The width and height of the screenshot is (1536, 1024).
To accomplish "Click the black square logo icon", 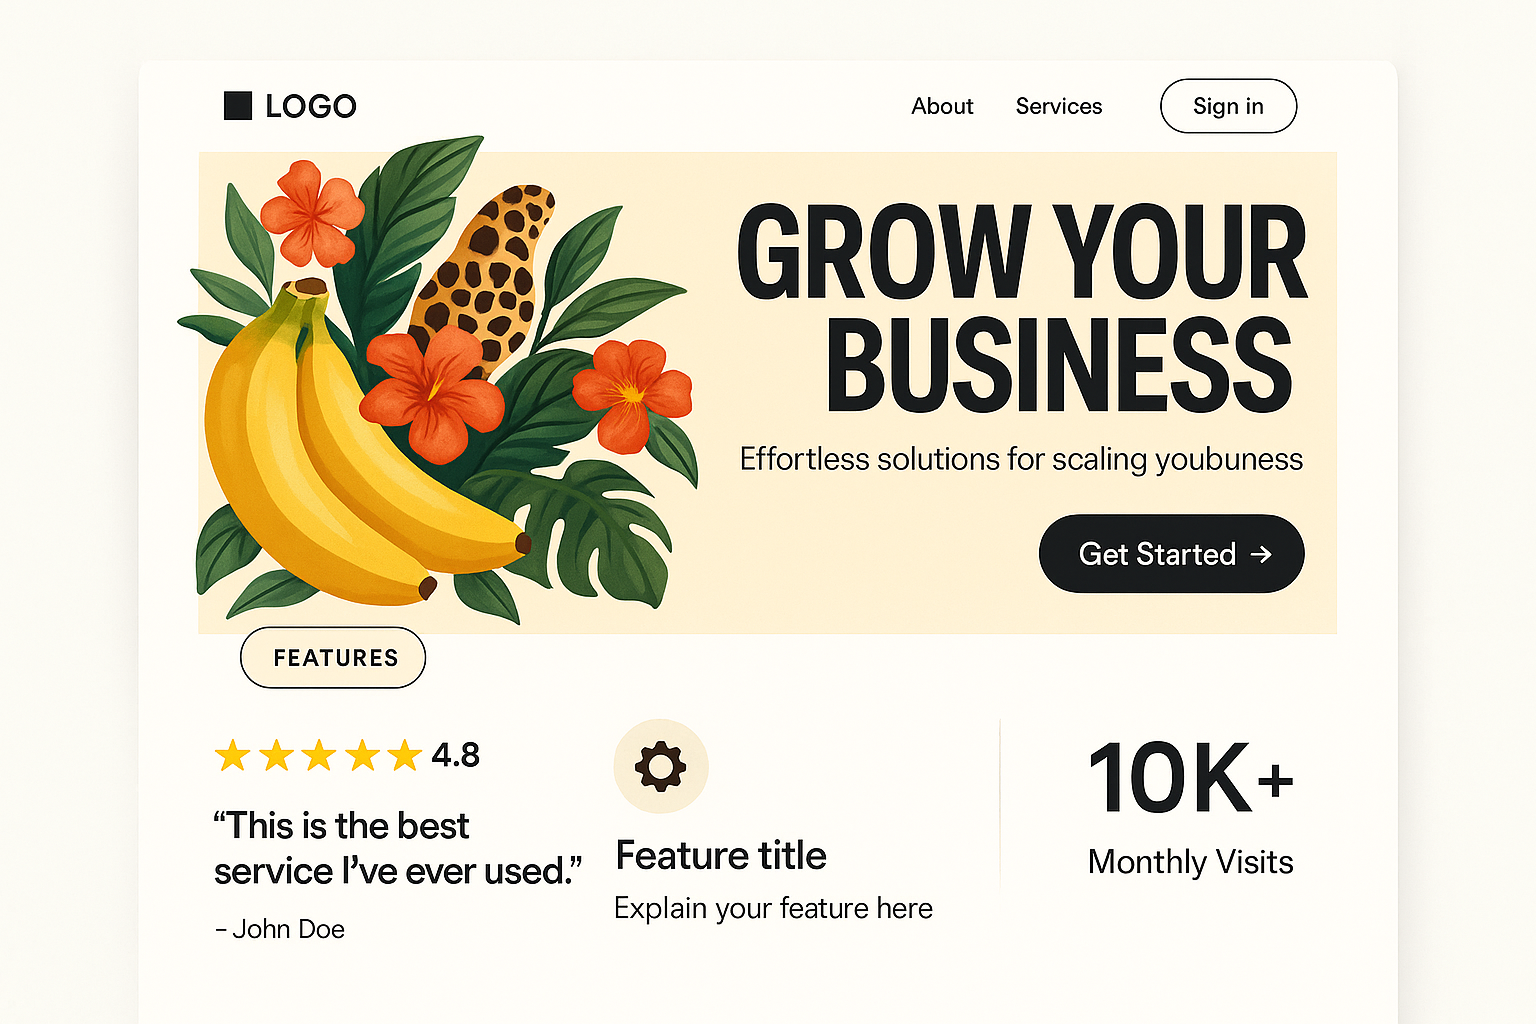I will tap(238, 106).
